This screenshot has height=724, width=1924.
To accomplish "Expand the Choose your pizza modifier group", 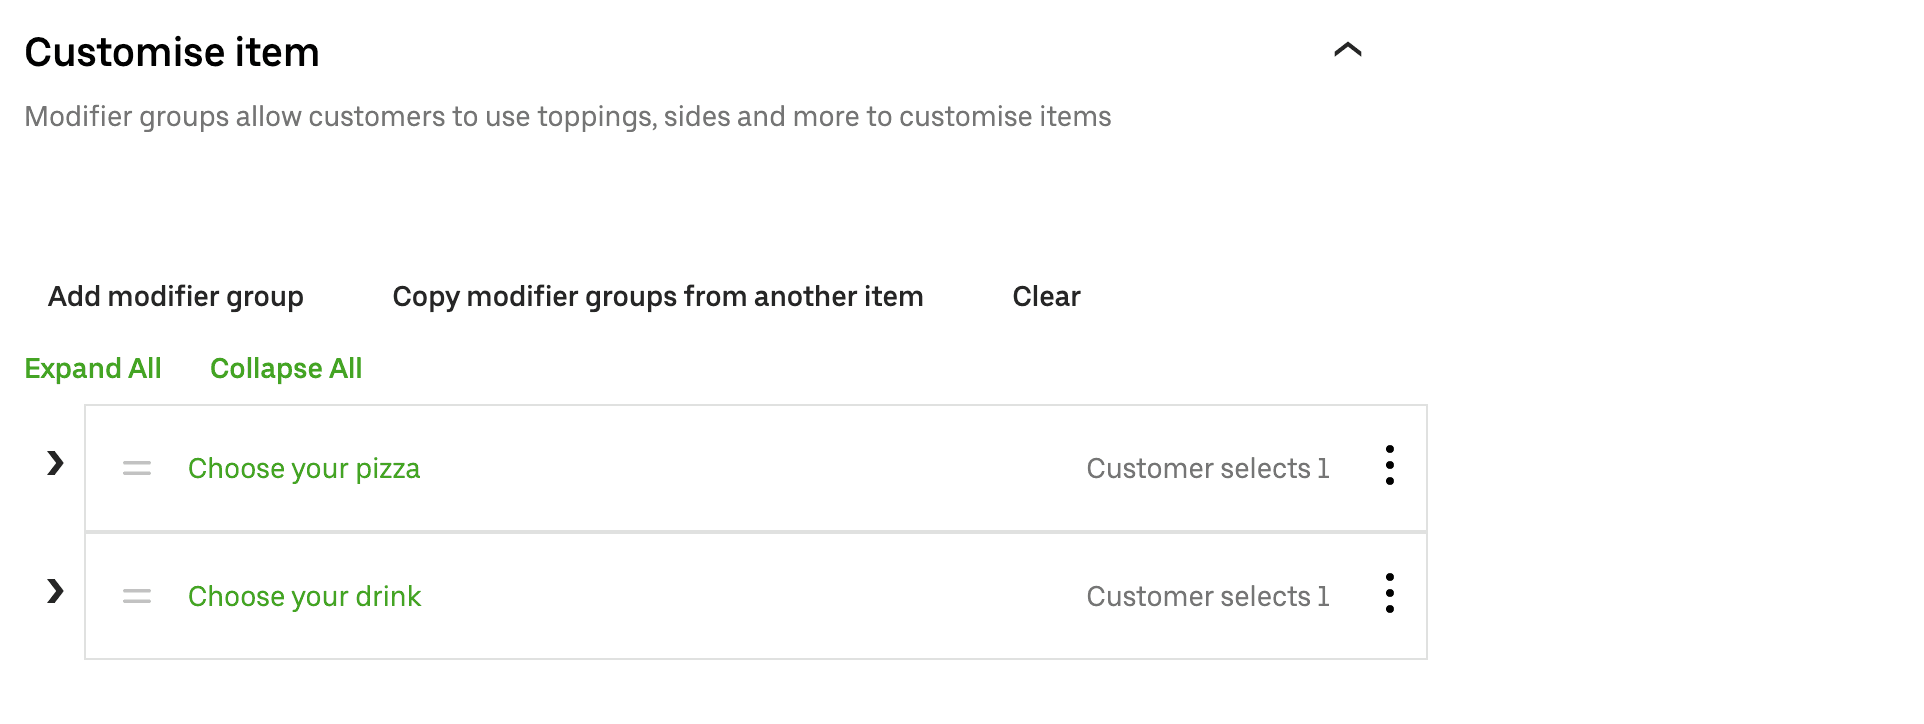I will point(53,464).
